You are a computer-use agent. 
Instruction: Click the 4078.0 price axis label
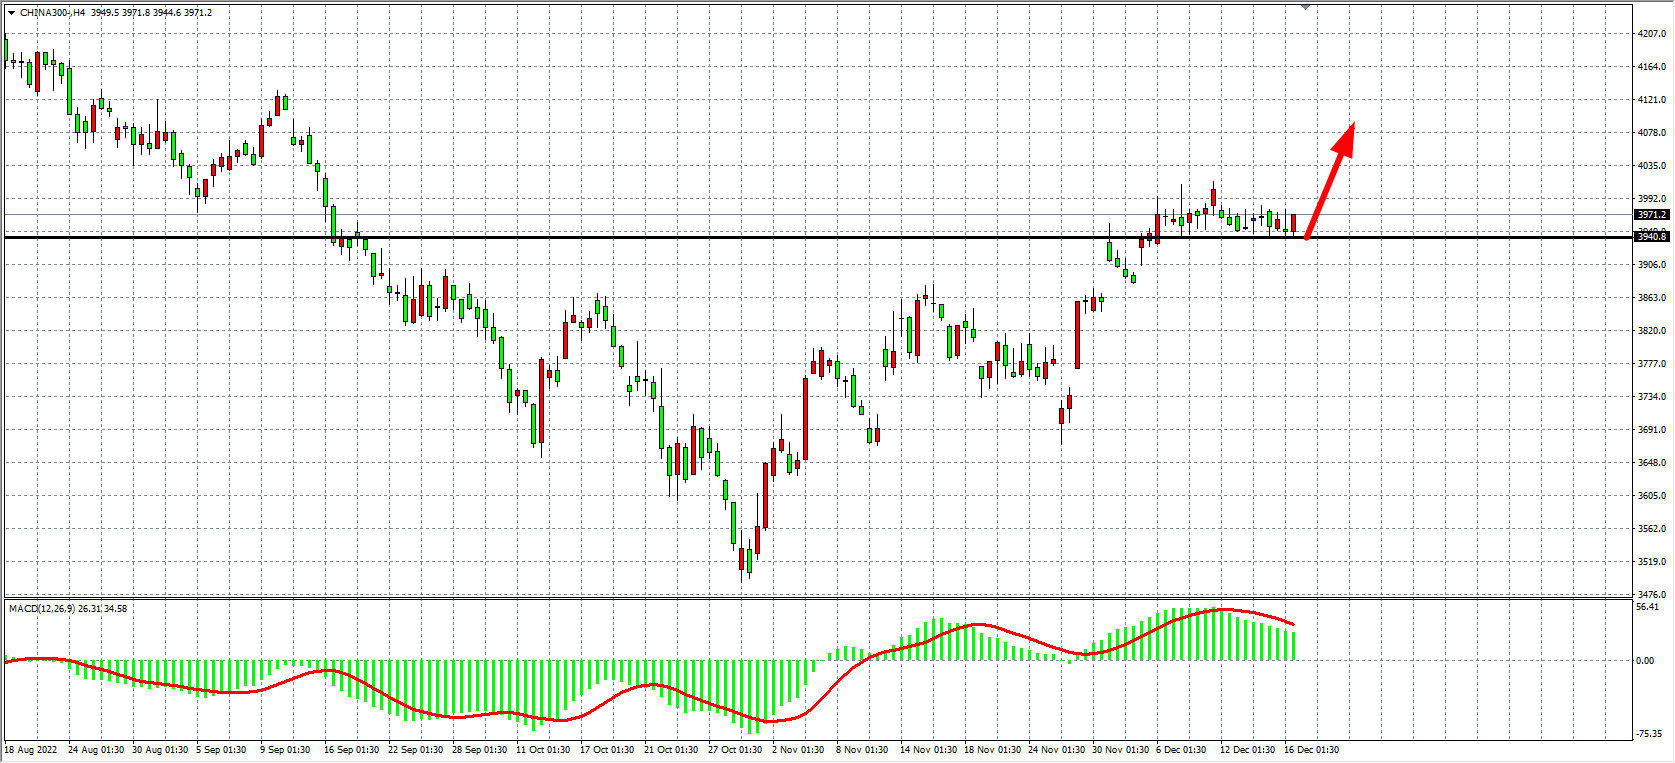click(1652, 133)
